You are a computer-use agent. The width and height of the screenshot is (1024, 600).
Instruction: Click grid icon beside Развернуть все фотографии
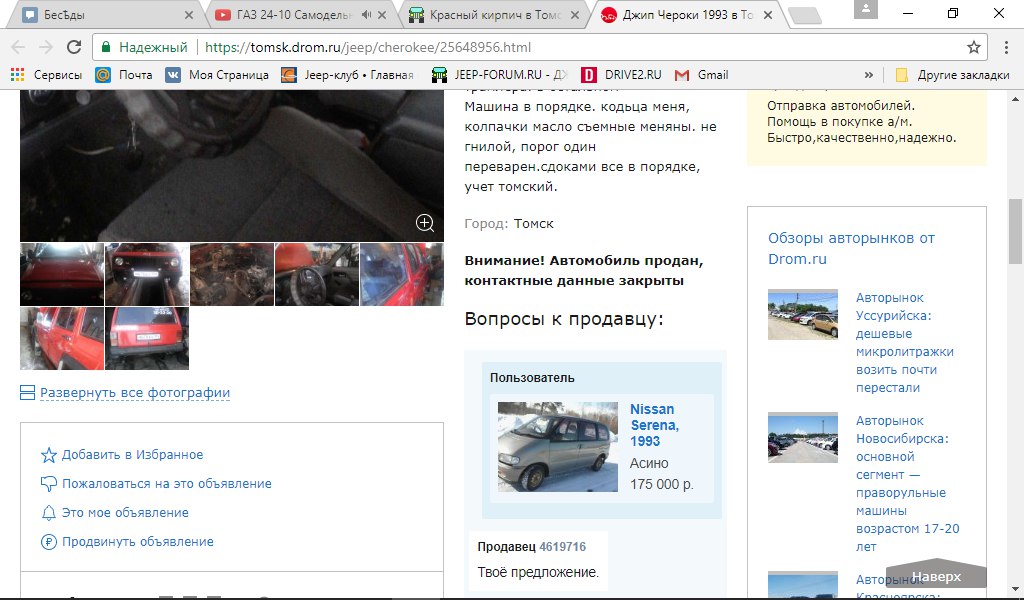click(27, 392)
